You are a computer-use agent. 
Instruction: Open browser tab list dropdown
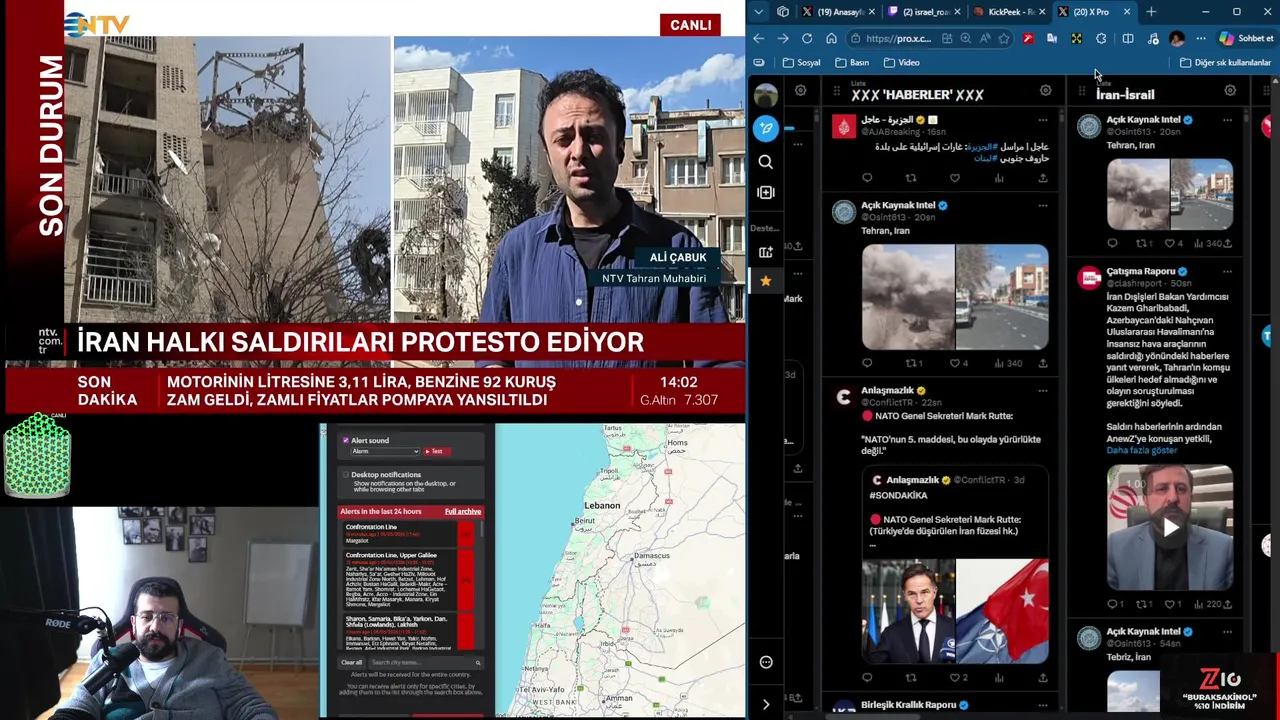point(758,12)
